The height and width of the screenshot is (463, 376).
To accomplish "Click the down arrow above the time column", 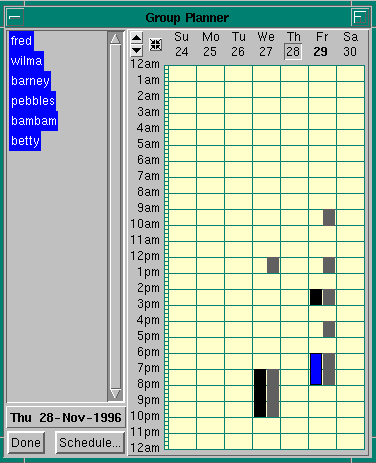I will (136, 50).
